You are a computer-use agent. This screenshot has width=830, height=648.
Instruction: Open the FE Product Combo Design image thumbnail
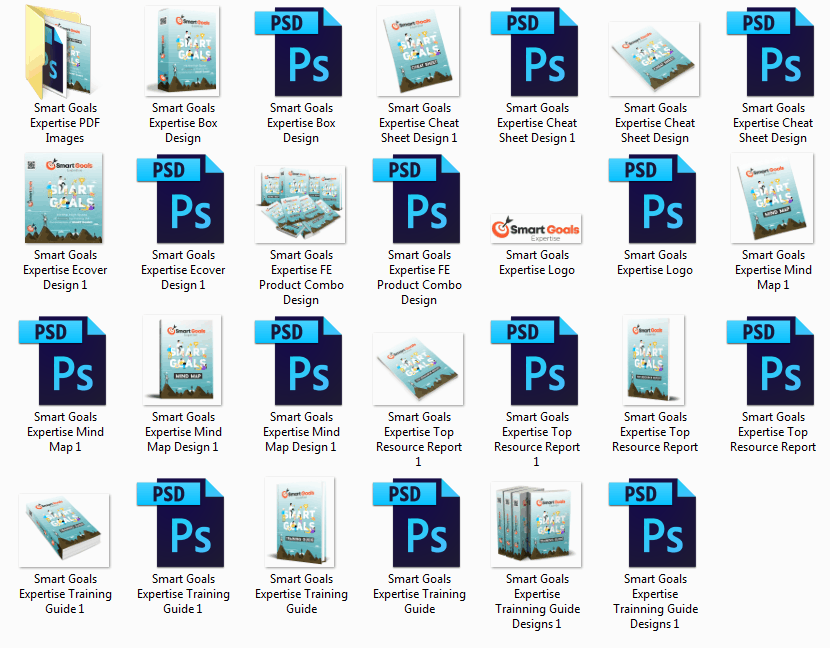point(301,204)
